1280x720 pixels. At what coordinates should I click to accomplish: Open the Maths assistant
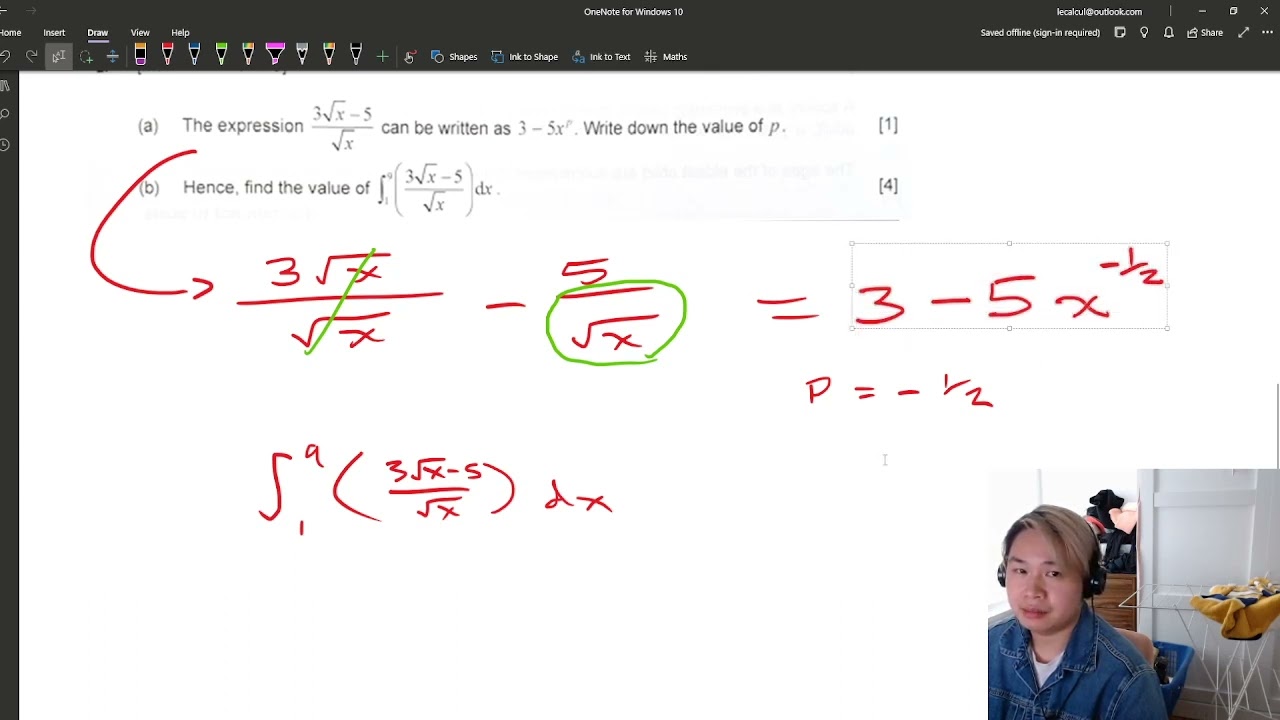[x=666, y=57]
